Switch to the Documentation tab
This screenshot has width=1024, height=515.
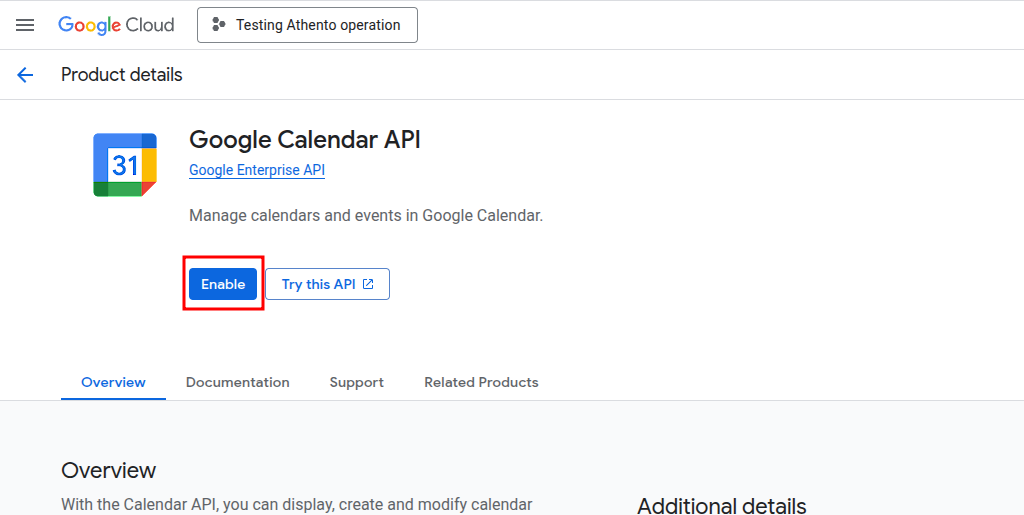click(238, 382)
